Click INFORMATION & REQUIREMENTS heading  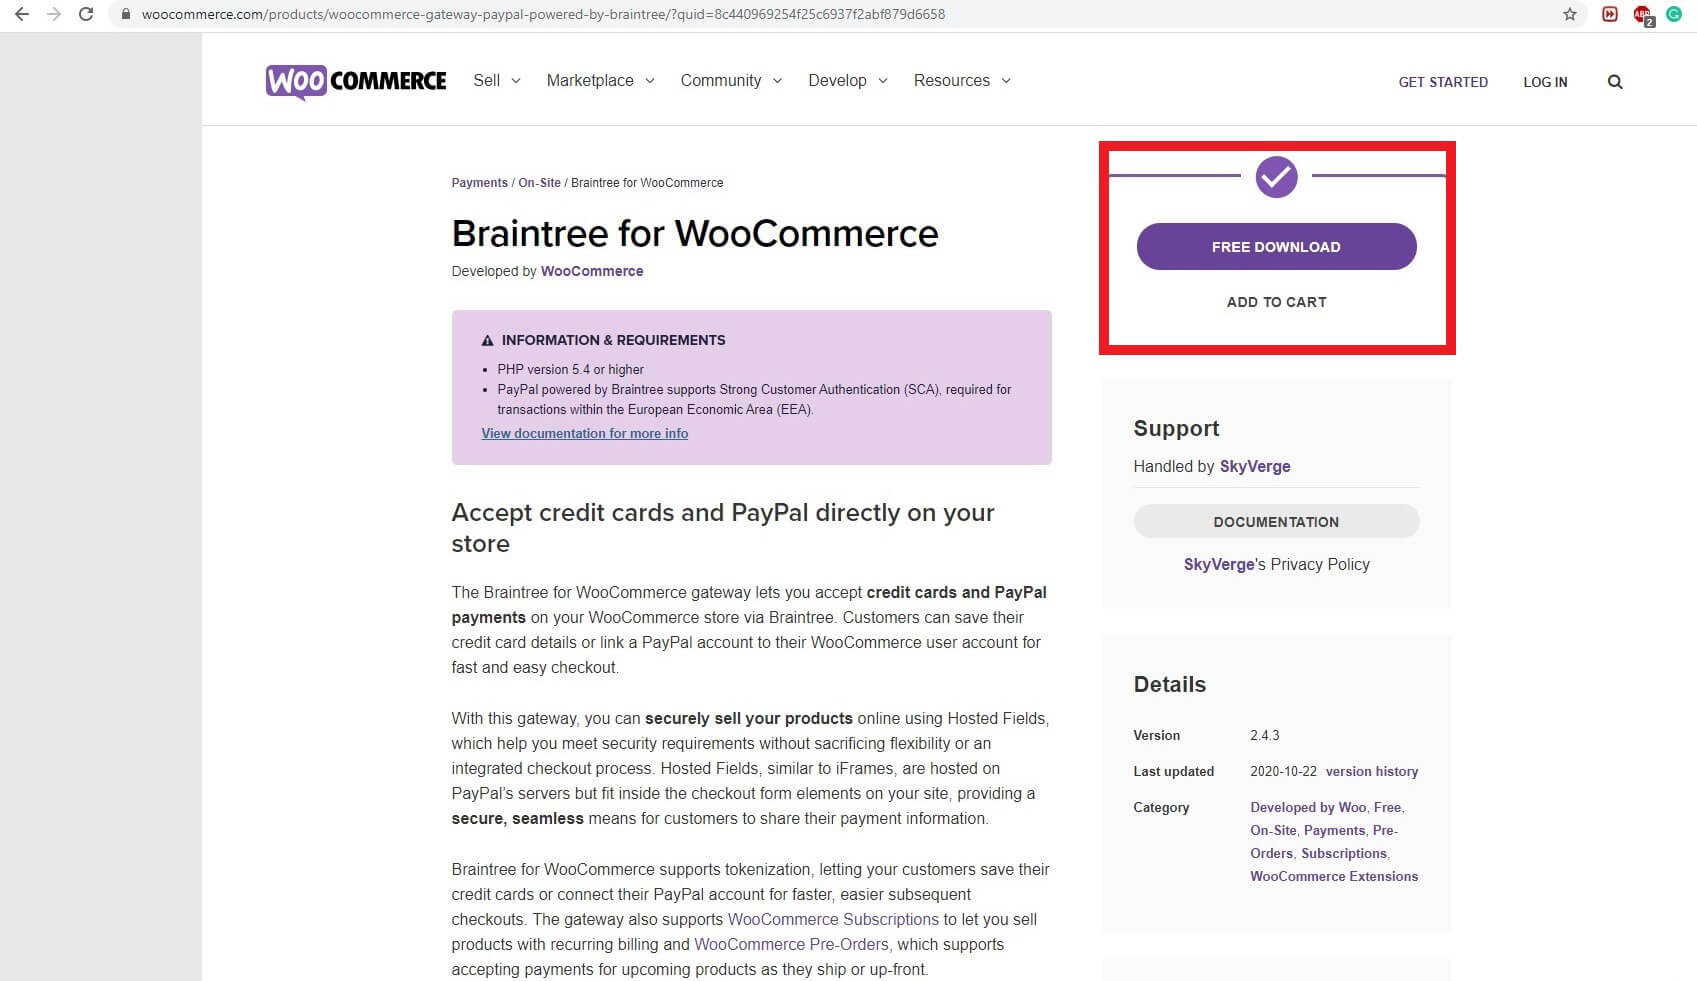tap(613, 340)
